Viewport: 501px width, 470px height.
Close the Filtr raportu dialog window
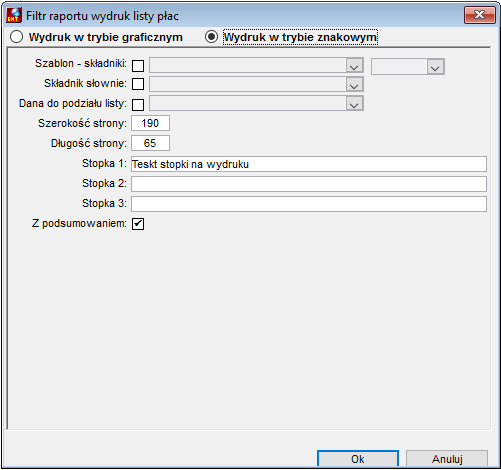pyautogui.click(x=480, y=15)
